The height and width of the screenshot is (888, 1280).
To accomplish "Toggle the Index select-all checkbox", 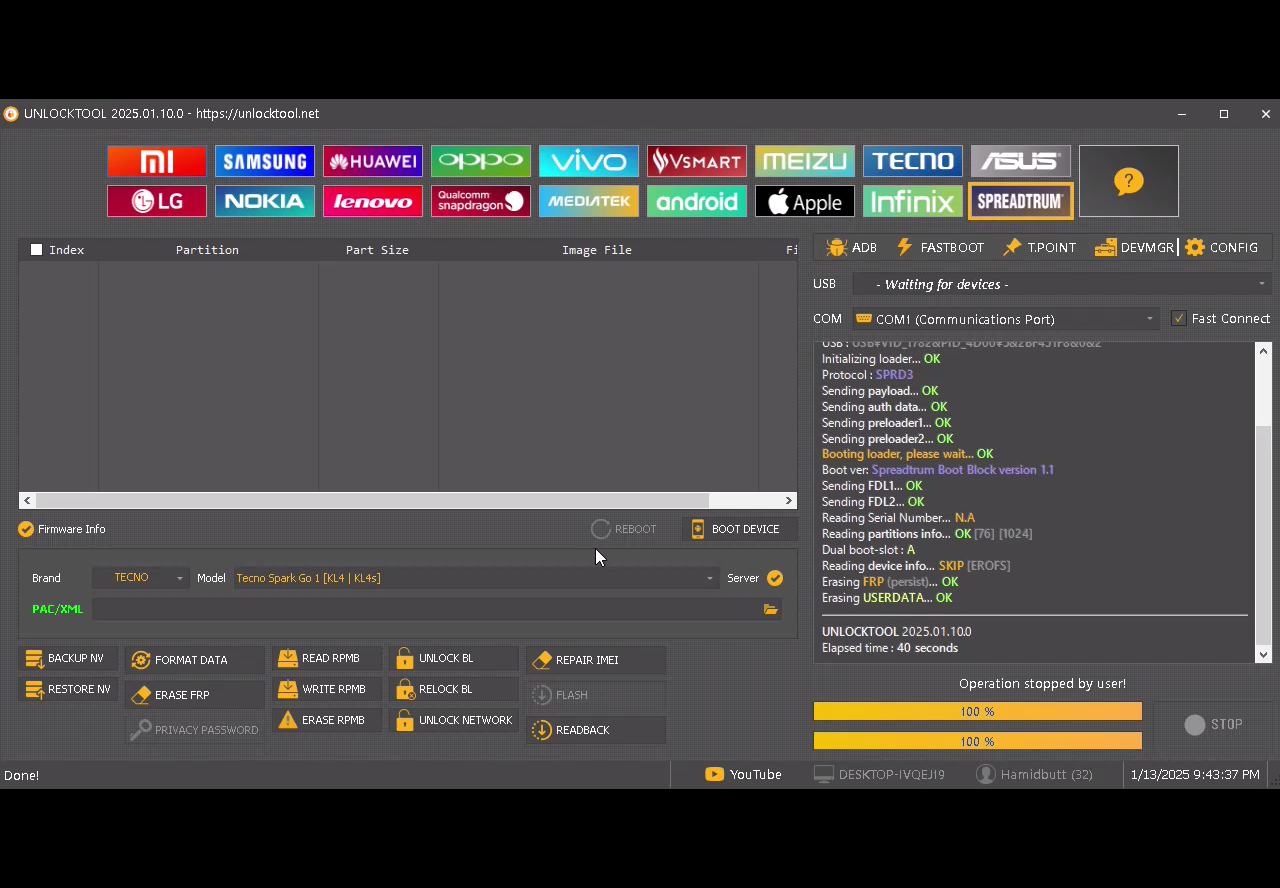I will [x=37, y=250].
